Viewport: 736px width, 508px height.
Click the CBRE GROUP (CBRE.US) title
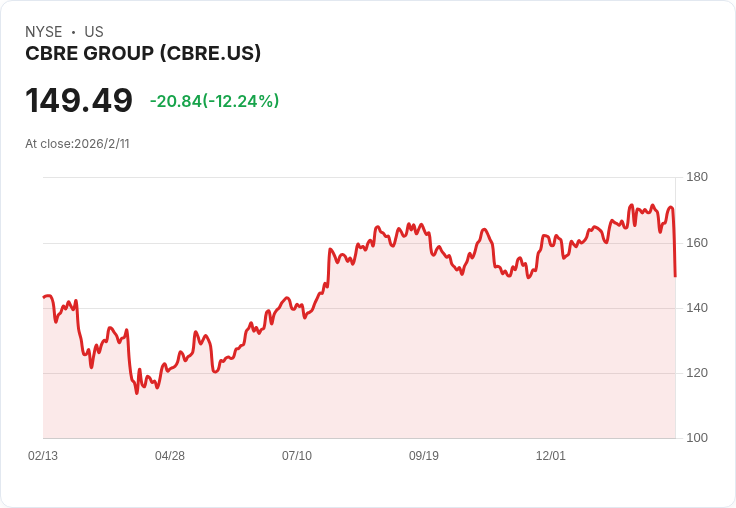[x=143, y=53]
